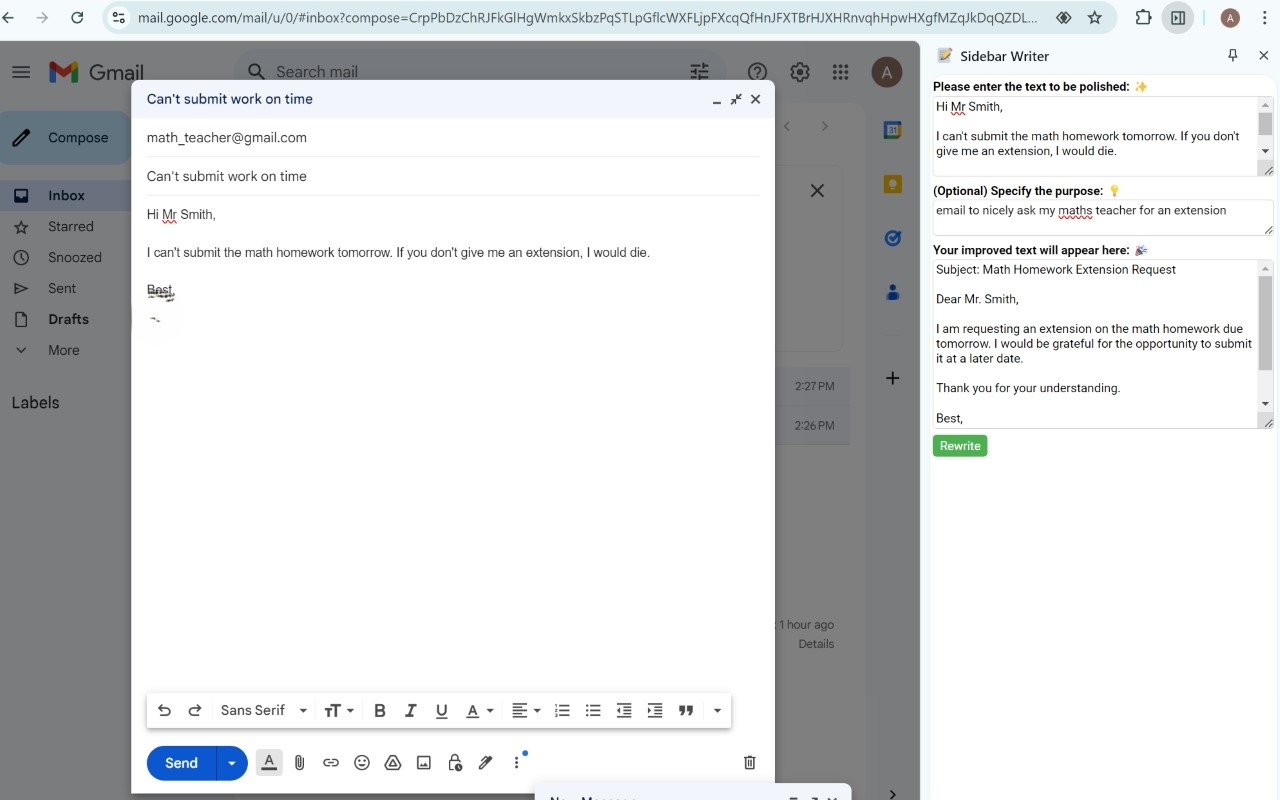
Task: Toggle italic formatting
Action: coord(410,711)
